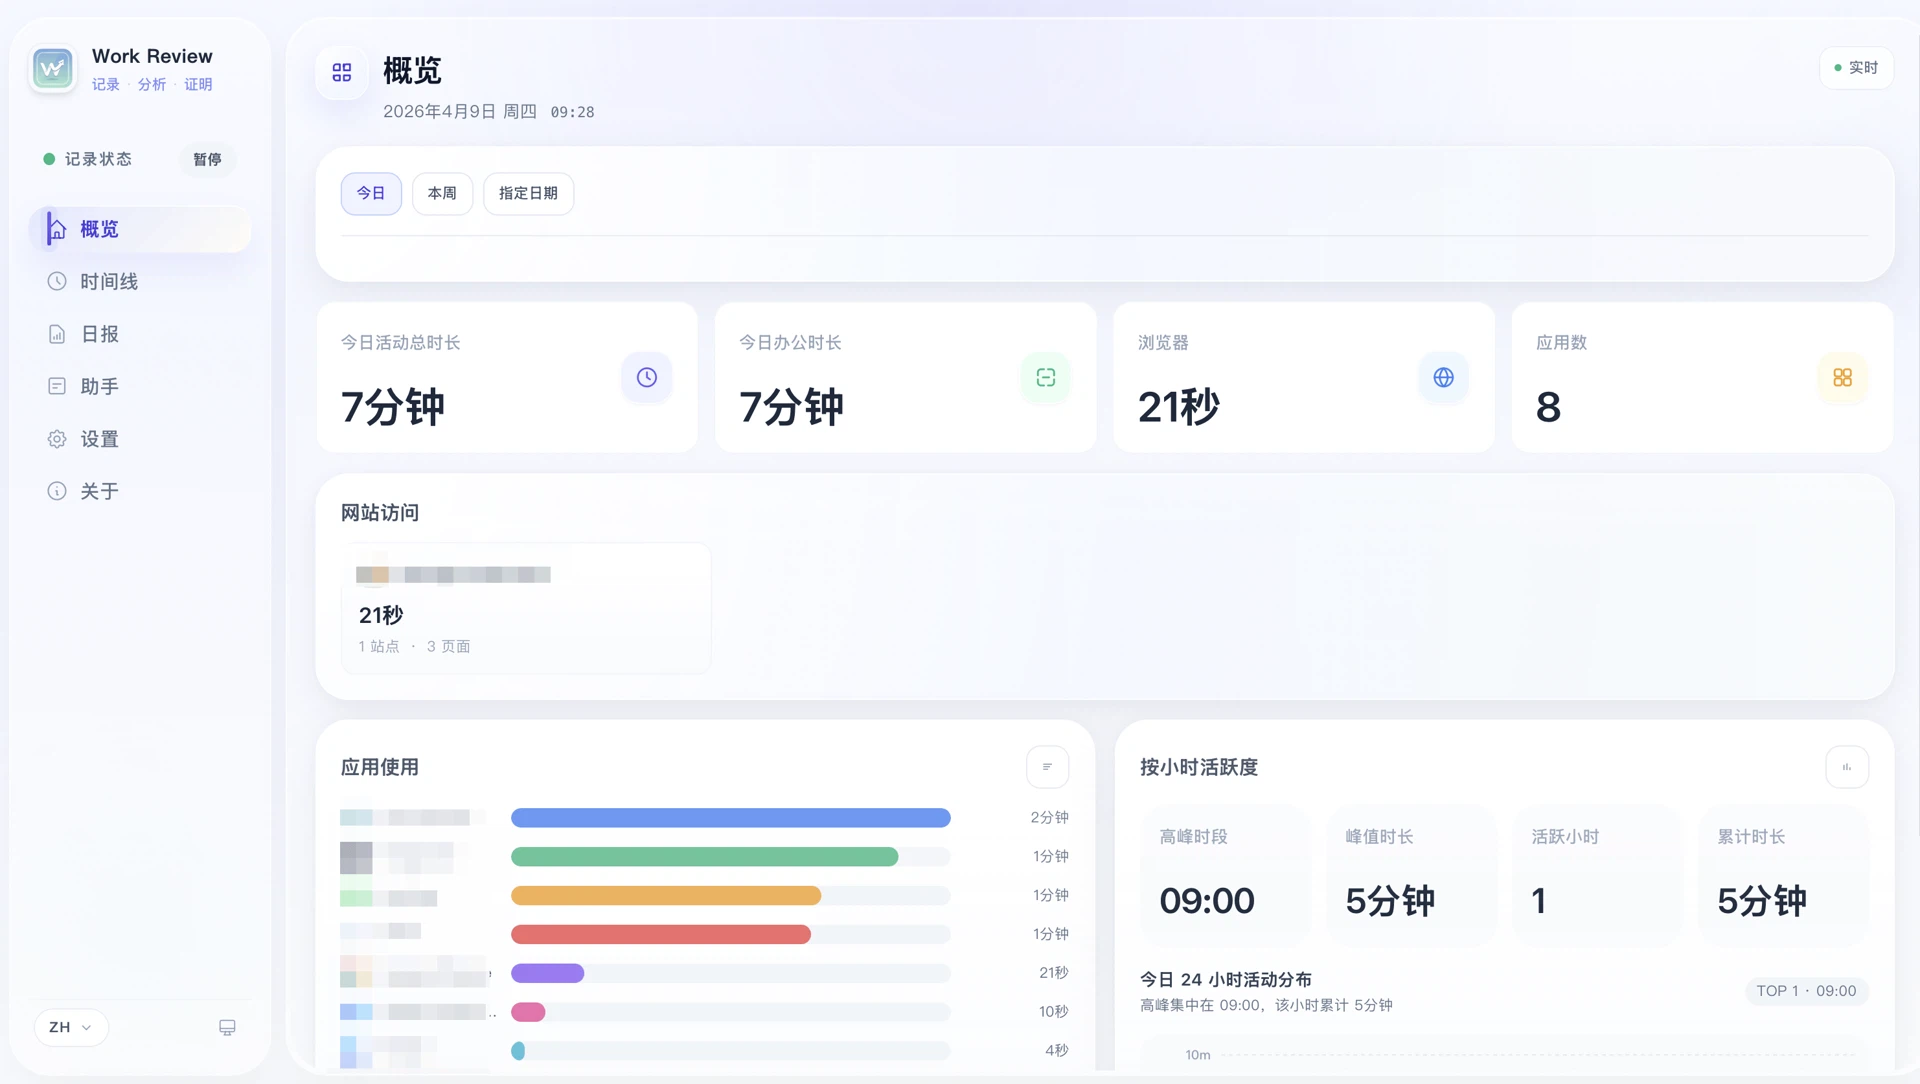Click the 网站访问 section heading
This screenshot has width=1920, height=1084.
(x=380, y=513)
